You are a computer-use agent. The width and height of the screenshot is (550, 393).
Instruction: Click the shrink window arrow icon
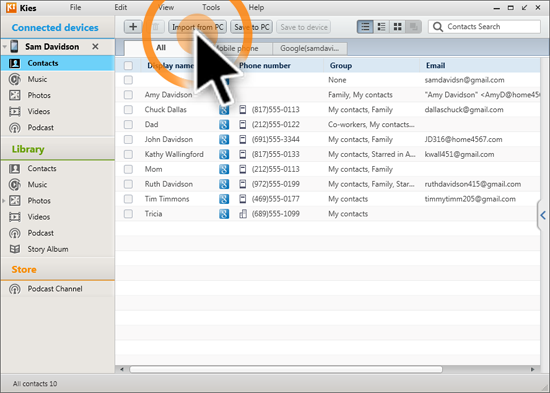(524, 7)
